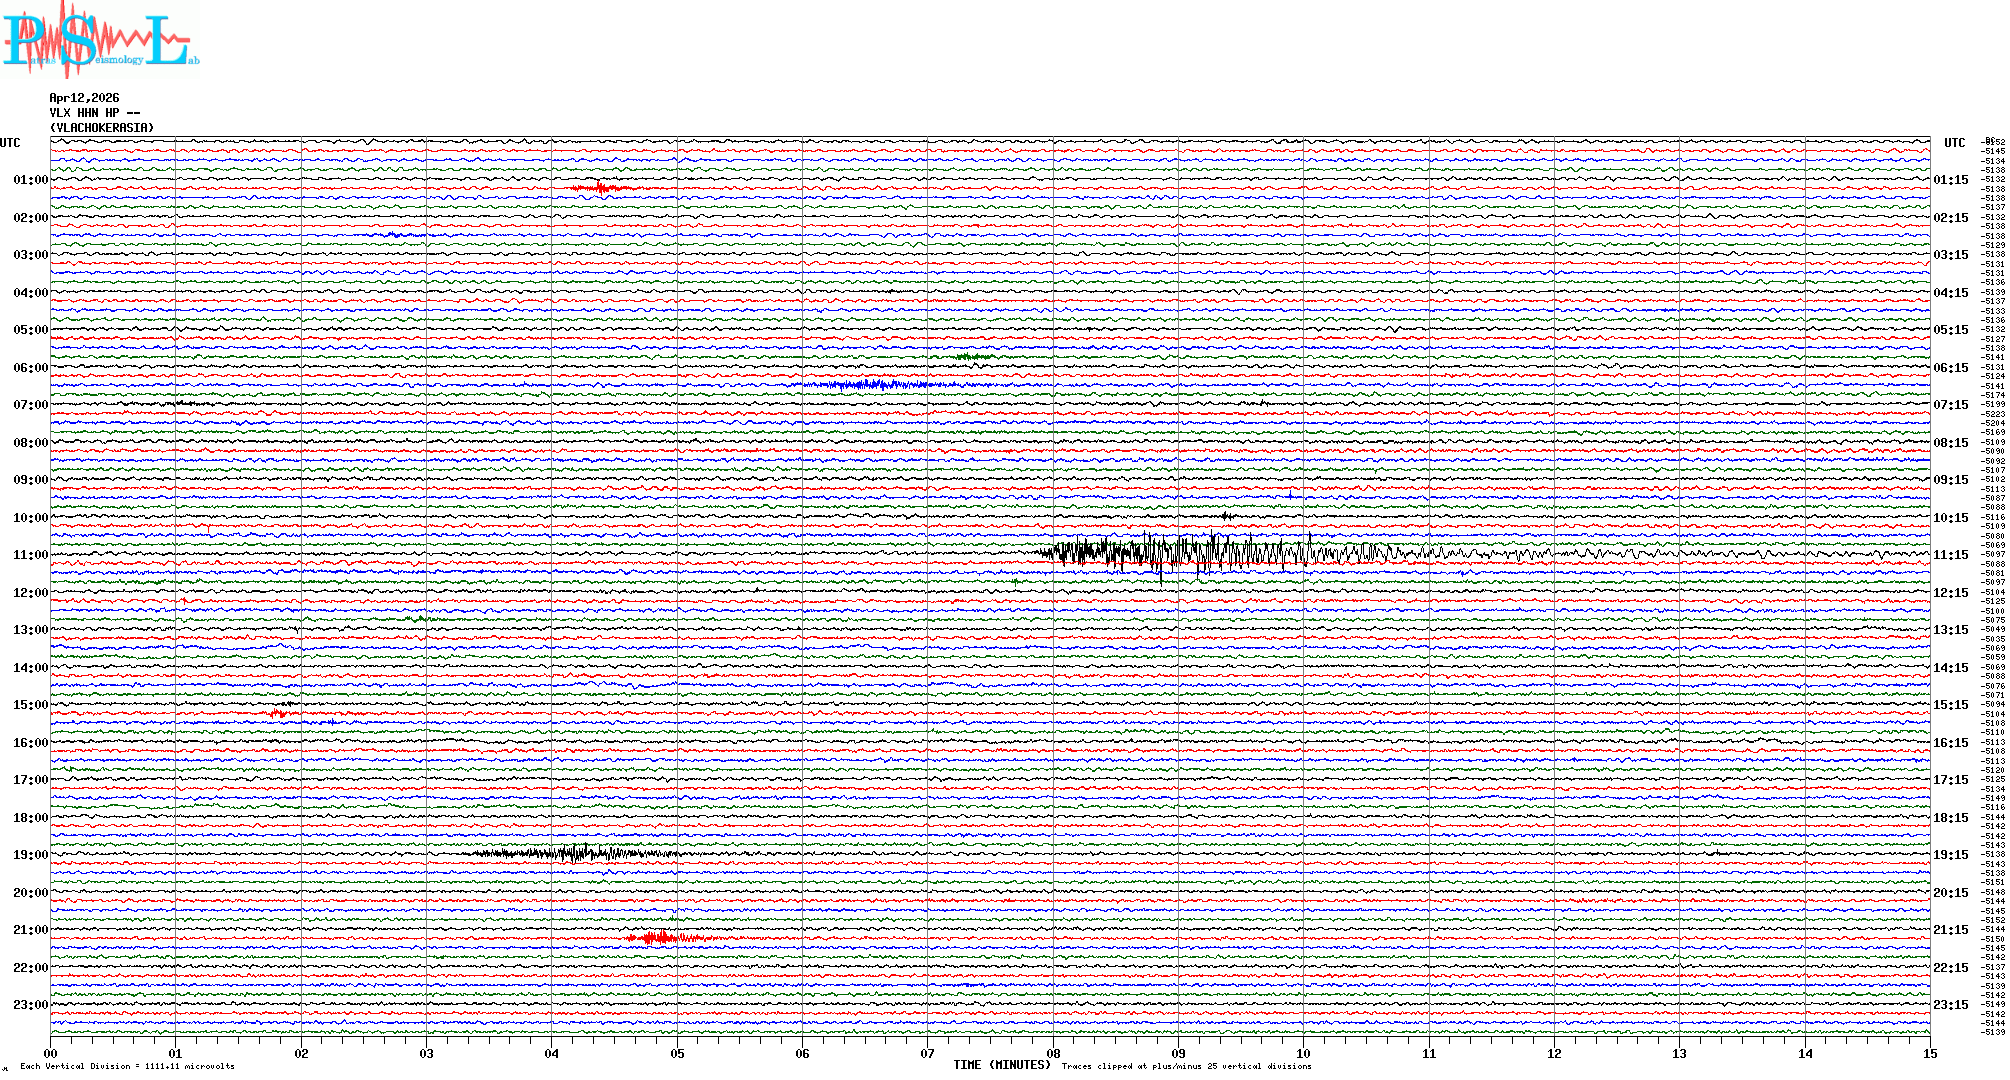Click the Apr12,2026 date label
Image resolution: width=2010 pixels, height=1080 pixels.
[x=84, y=98]
